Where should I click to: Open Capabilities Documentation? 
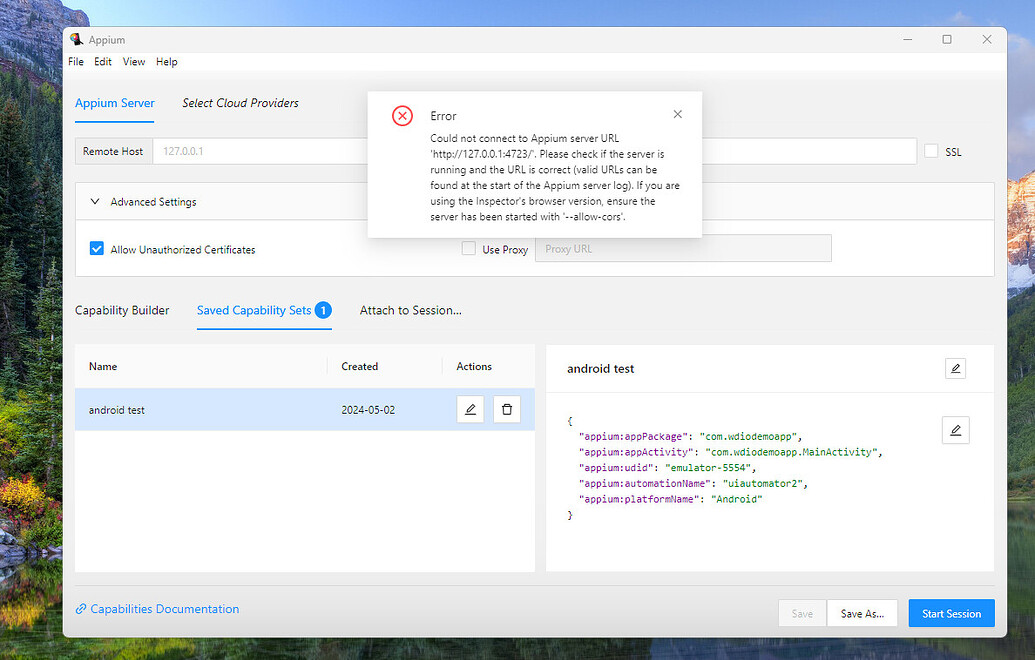[x=165, y=609]
